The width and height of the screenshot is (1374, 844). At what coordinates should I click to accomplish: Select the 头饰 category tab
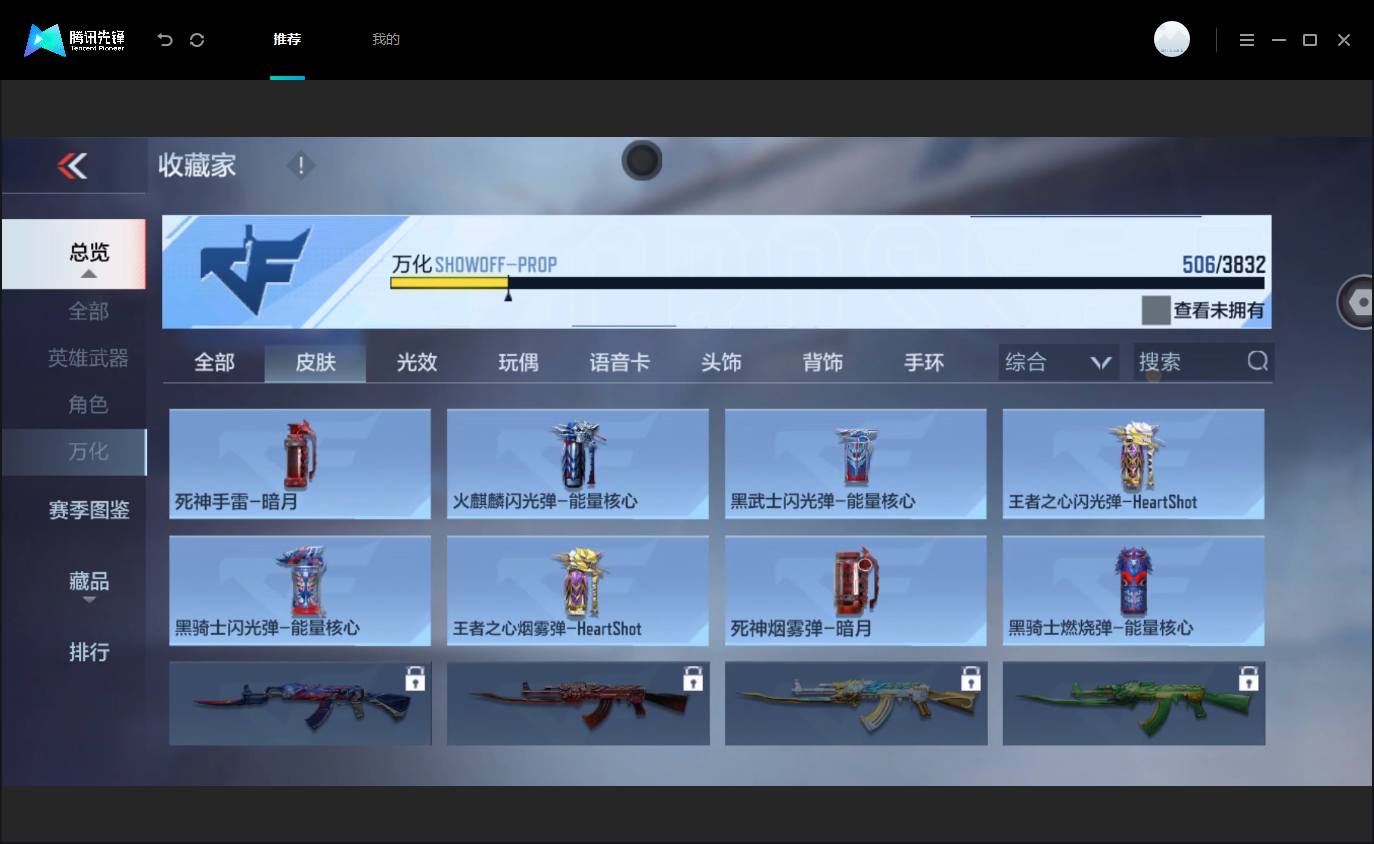[x=721, y=362]
